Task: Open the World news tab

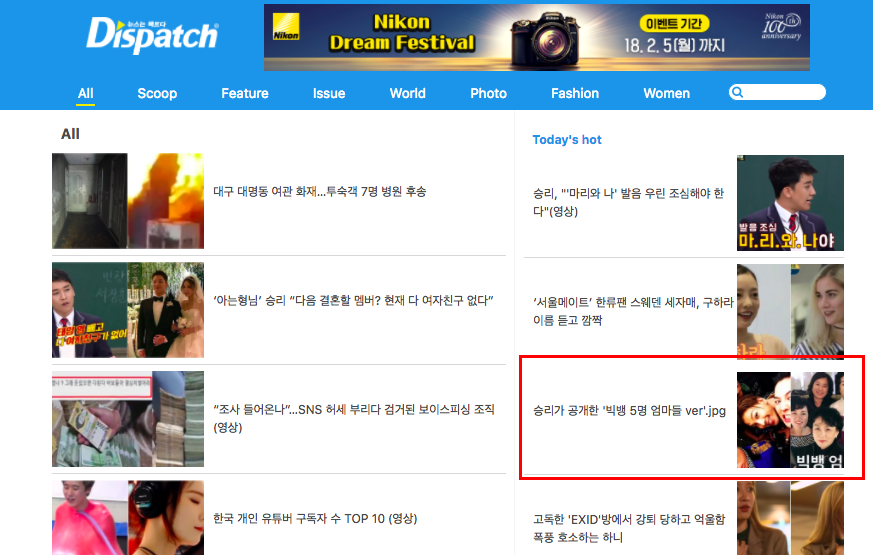Action: pos(408,94)
